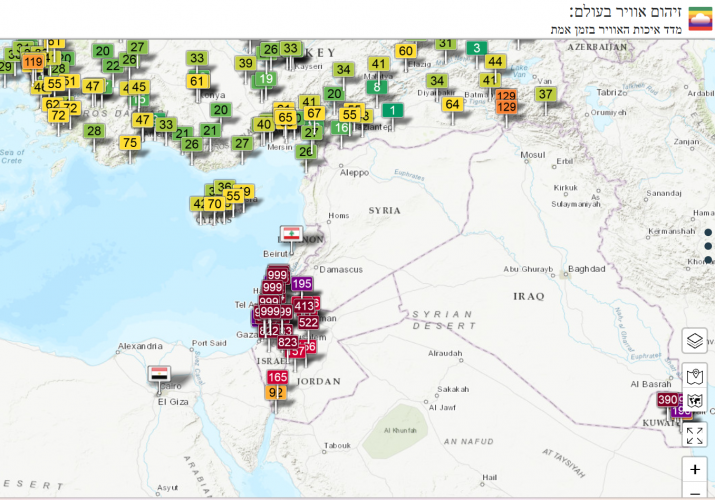Open the orange 119 marker in Turkey

point(33,62)
